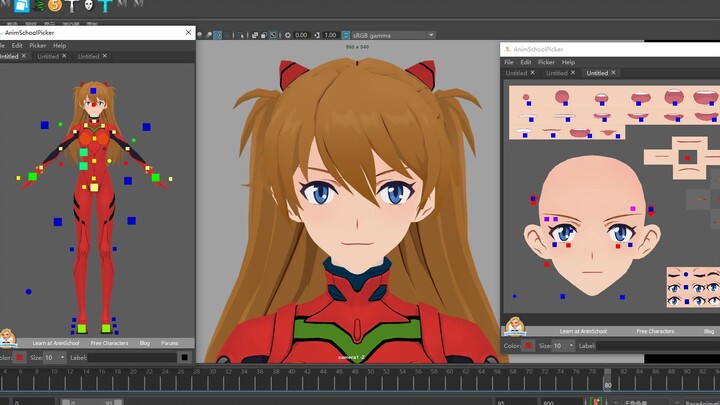Switch to third Untitled tab in left picker

click(88, 56)
